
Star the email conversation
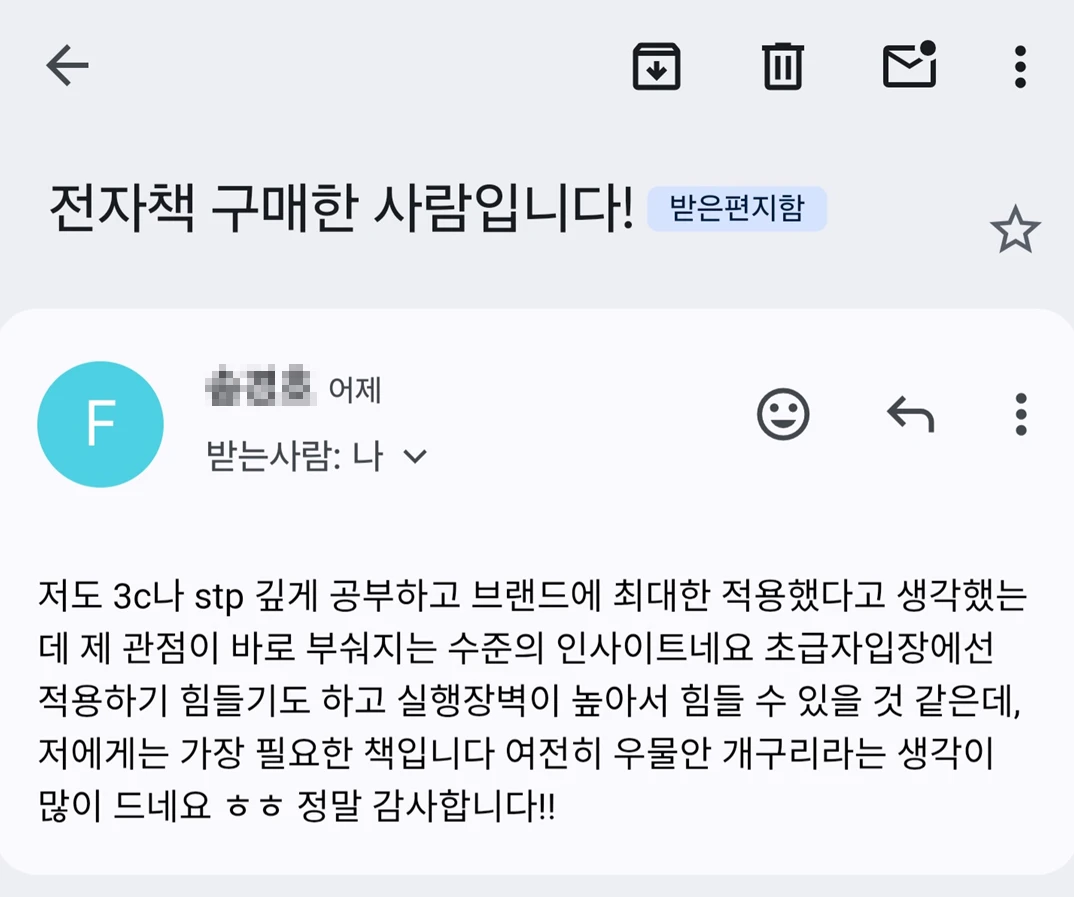click(x=1015, y=231)
